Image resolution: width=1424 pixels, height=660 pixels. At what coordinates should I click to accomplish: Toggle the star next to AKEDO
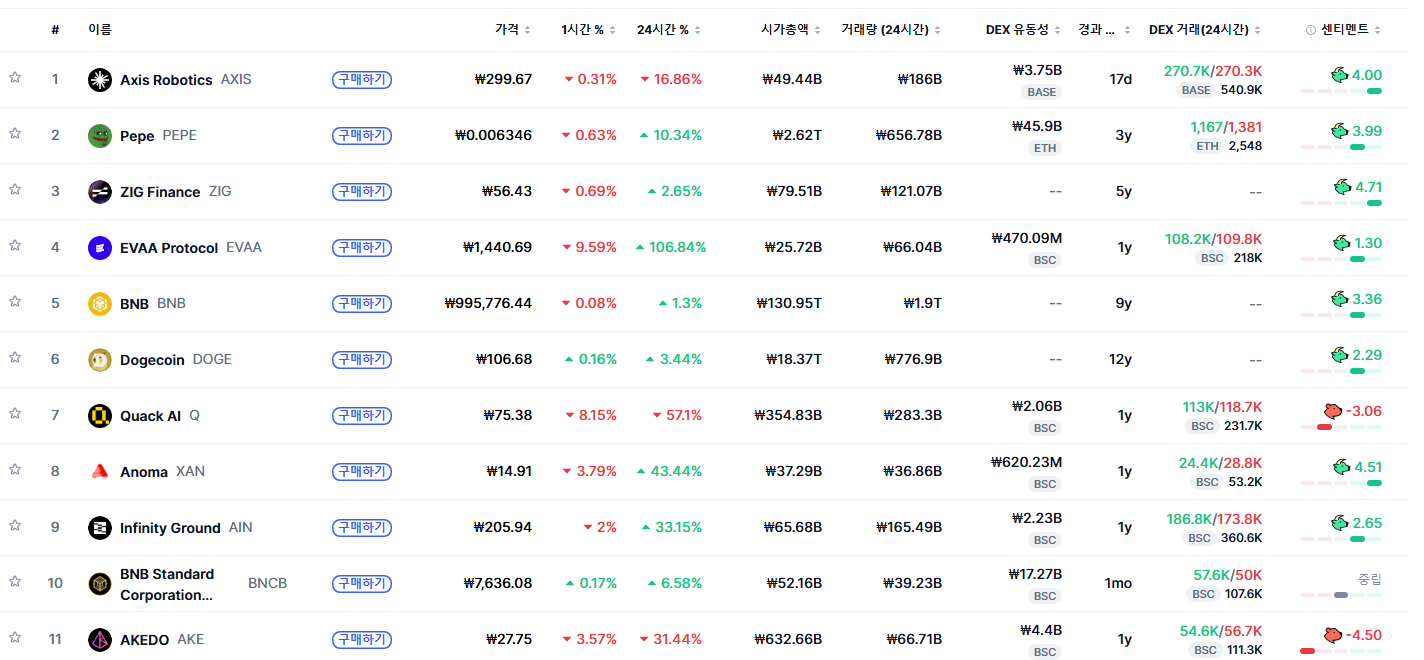(x=15, y=638)
